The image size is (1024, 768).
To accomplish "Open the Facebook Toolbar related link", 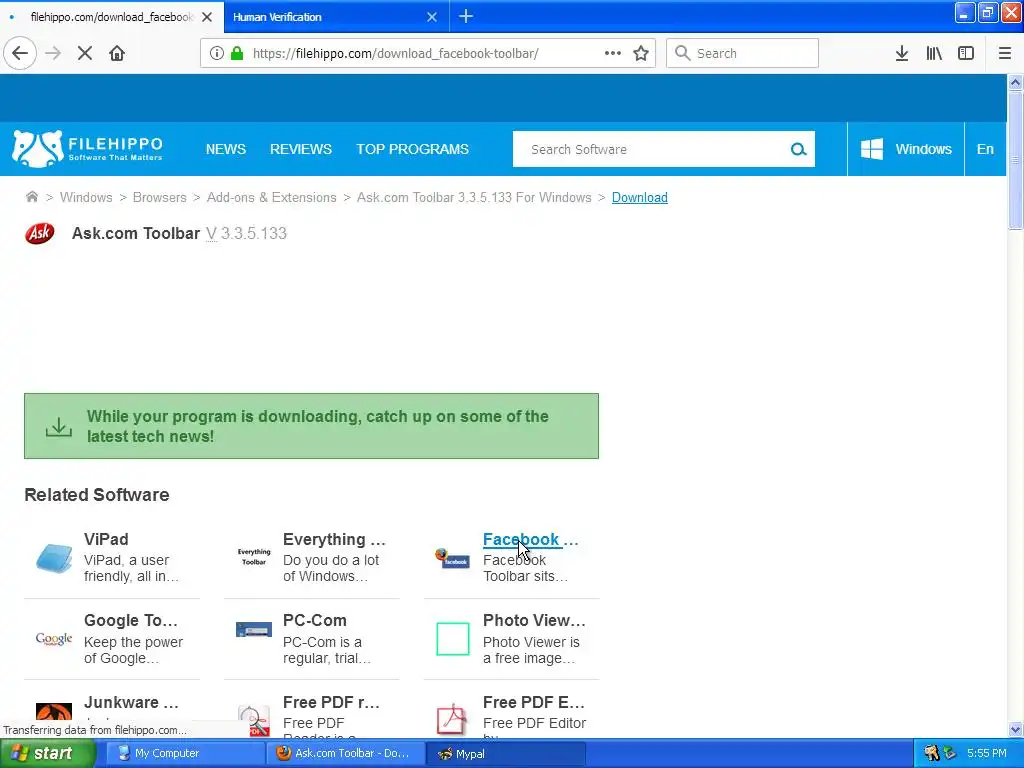I will [530, 539].
